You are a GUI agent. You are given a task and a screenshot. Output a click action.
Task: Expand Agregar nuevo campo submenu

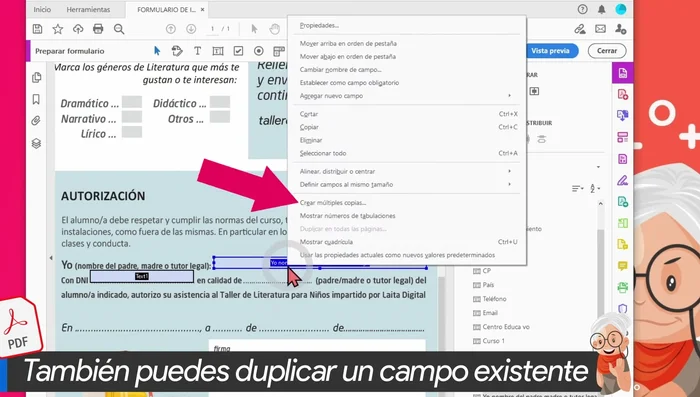407,96
